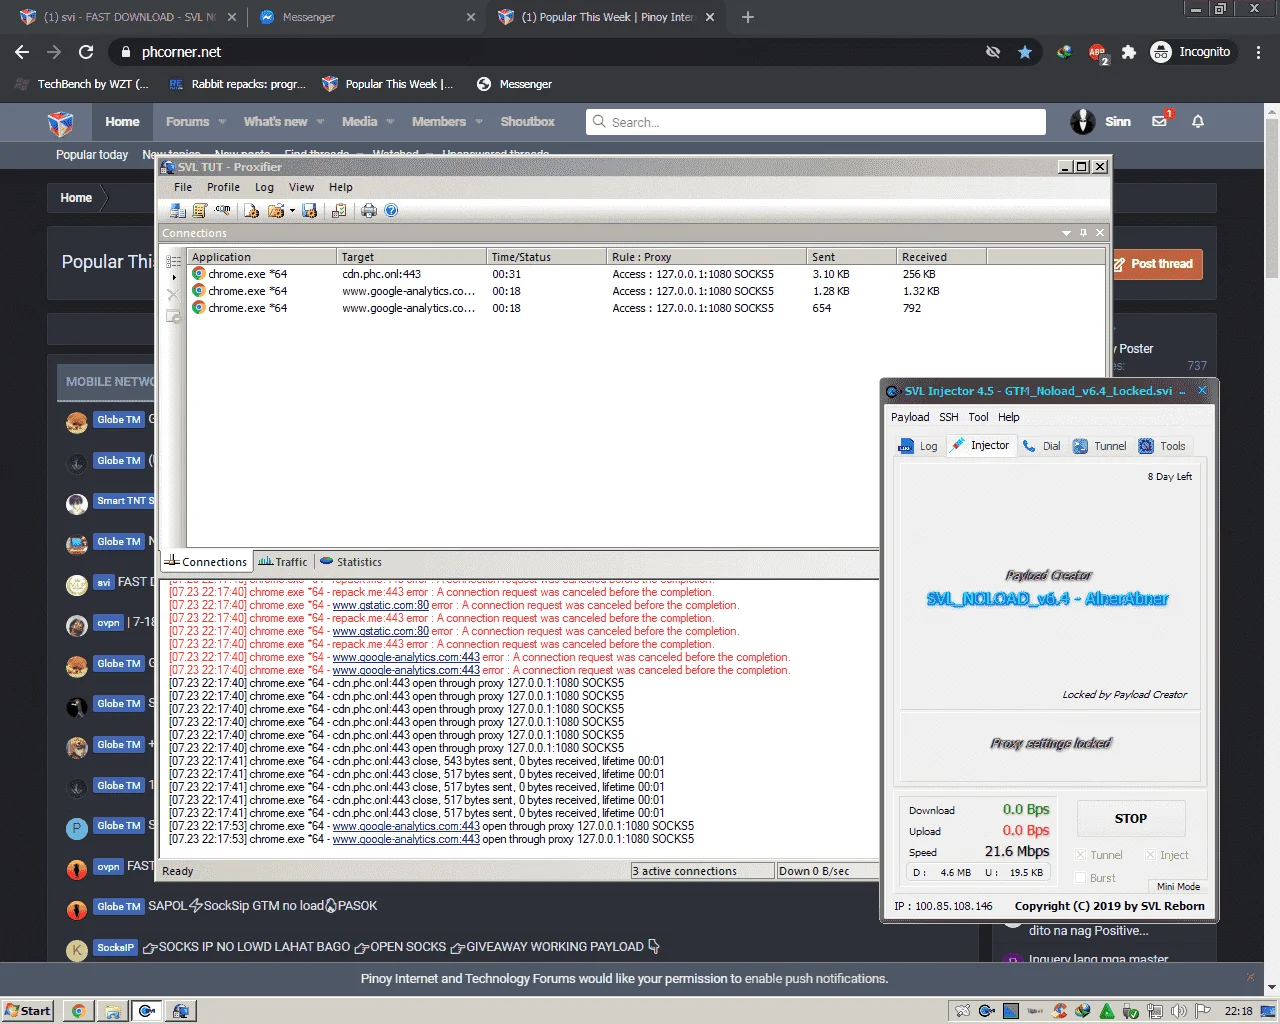This screenshot has width=1280, height=1024.
Task: Open the Adblock Plus extension icon
Action: tap(1097, 52)
